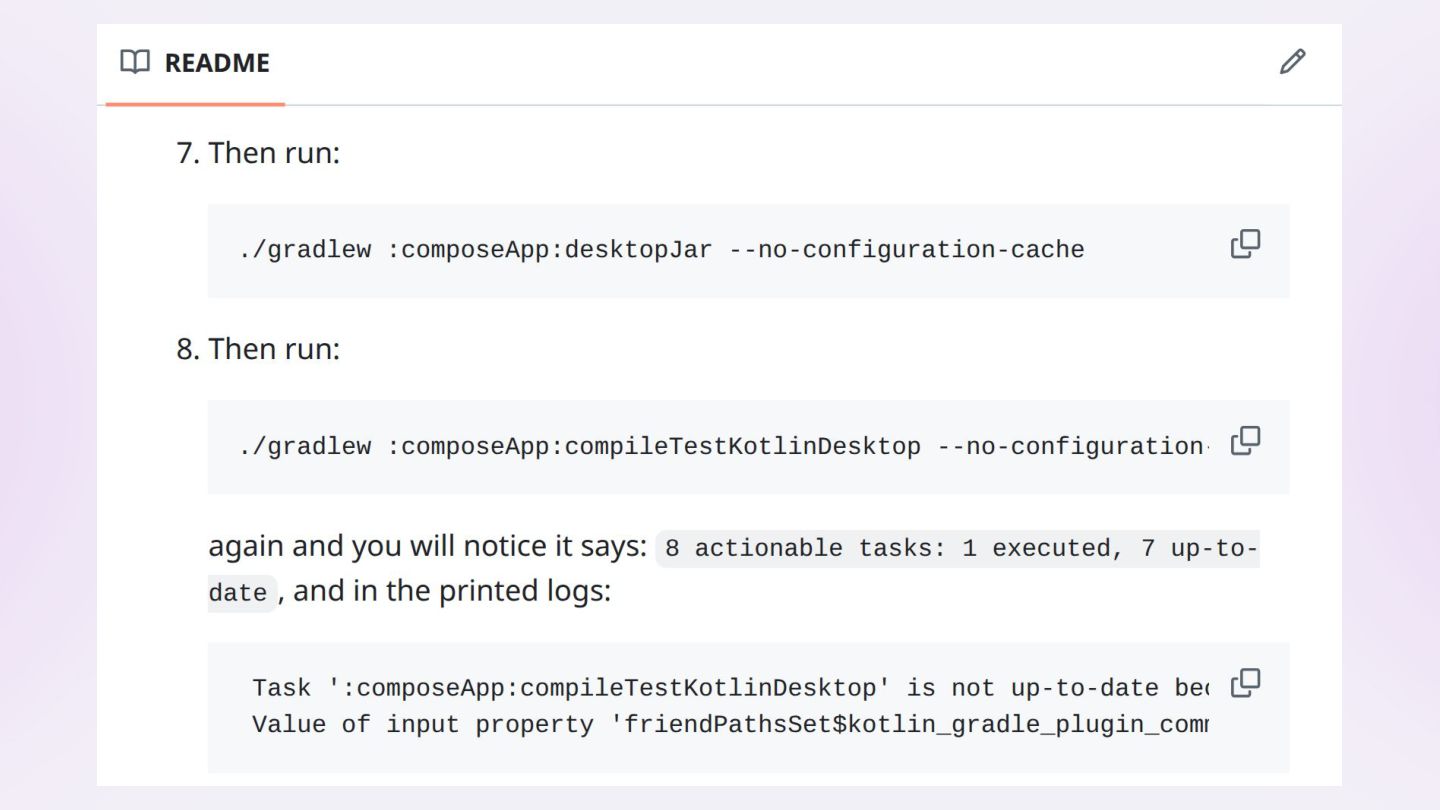The image size is (1440, 810).
Task: Open the README tab
Action: [195, 62]
